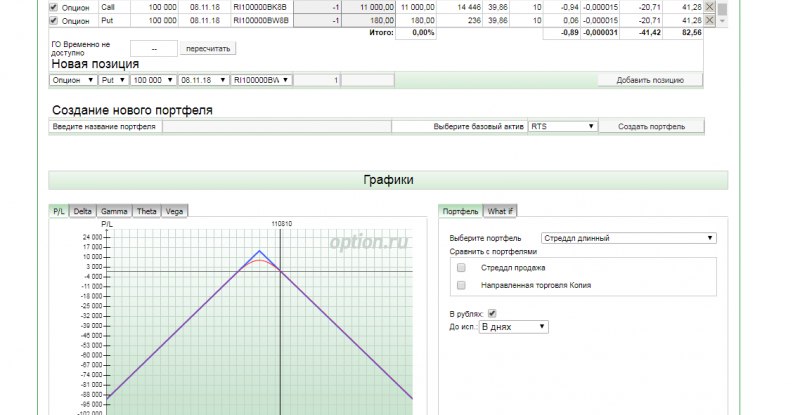Screen dimensions: 800x415
Task: Switch to the What if tab
Action: pos(498,210)
